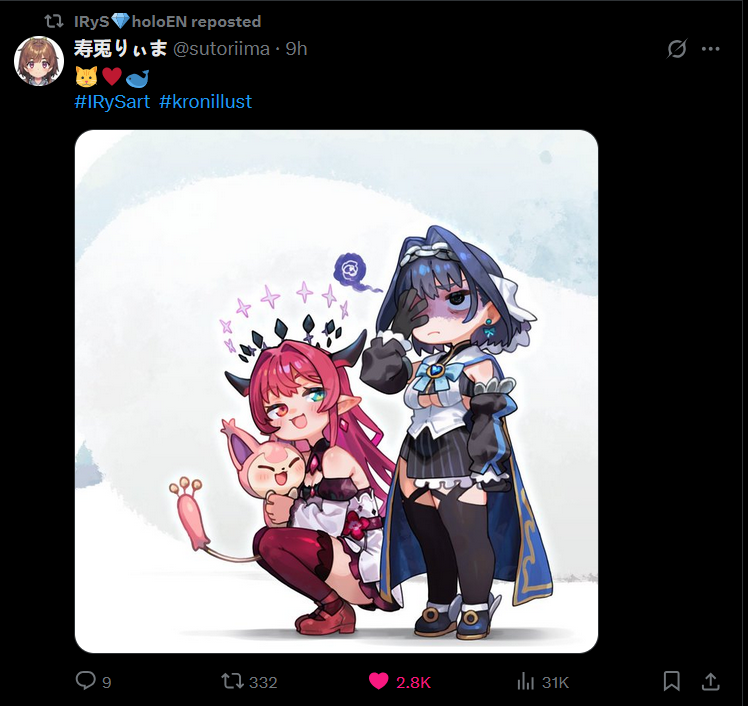The width and height of the screenshot is (748, 706).
Task: Open the author's profile avatar
Action: 39,61
